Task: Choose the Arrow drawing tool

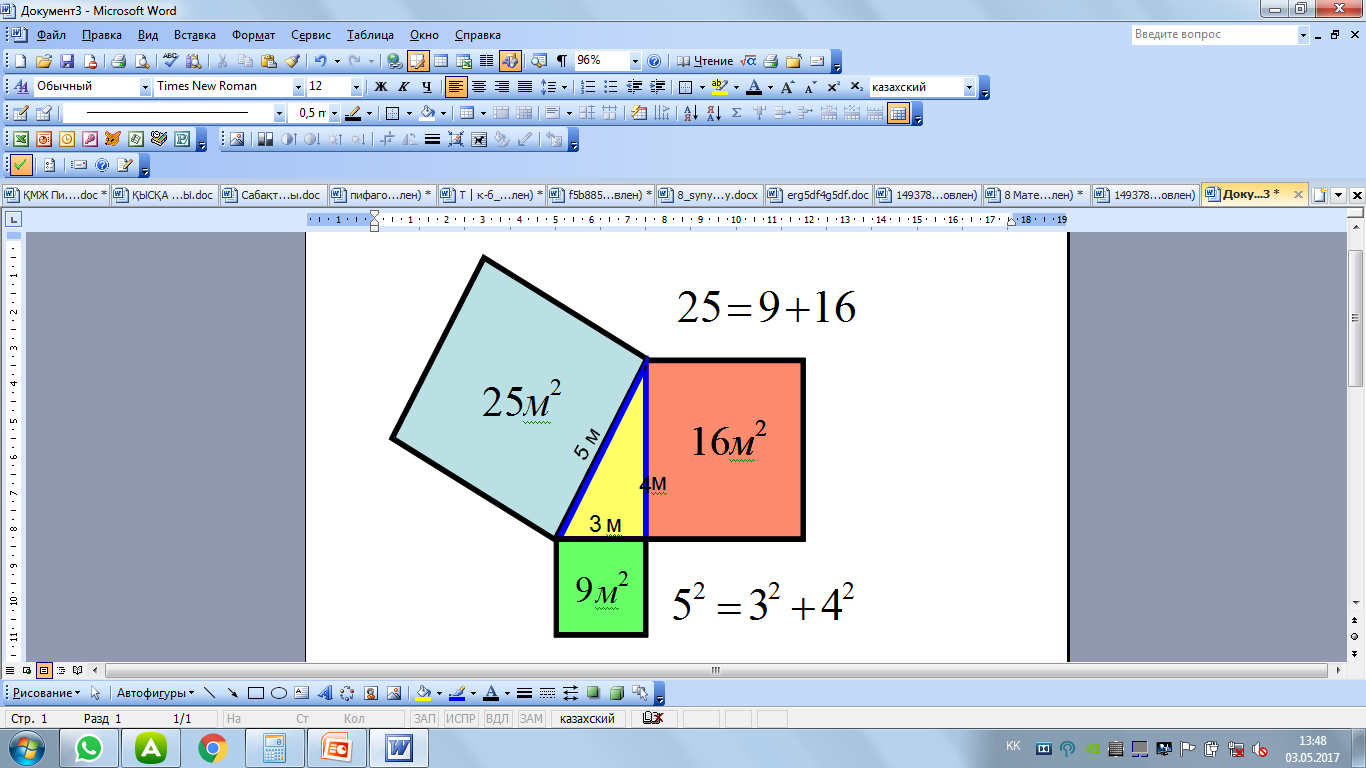Action: tap(232, 692)
